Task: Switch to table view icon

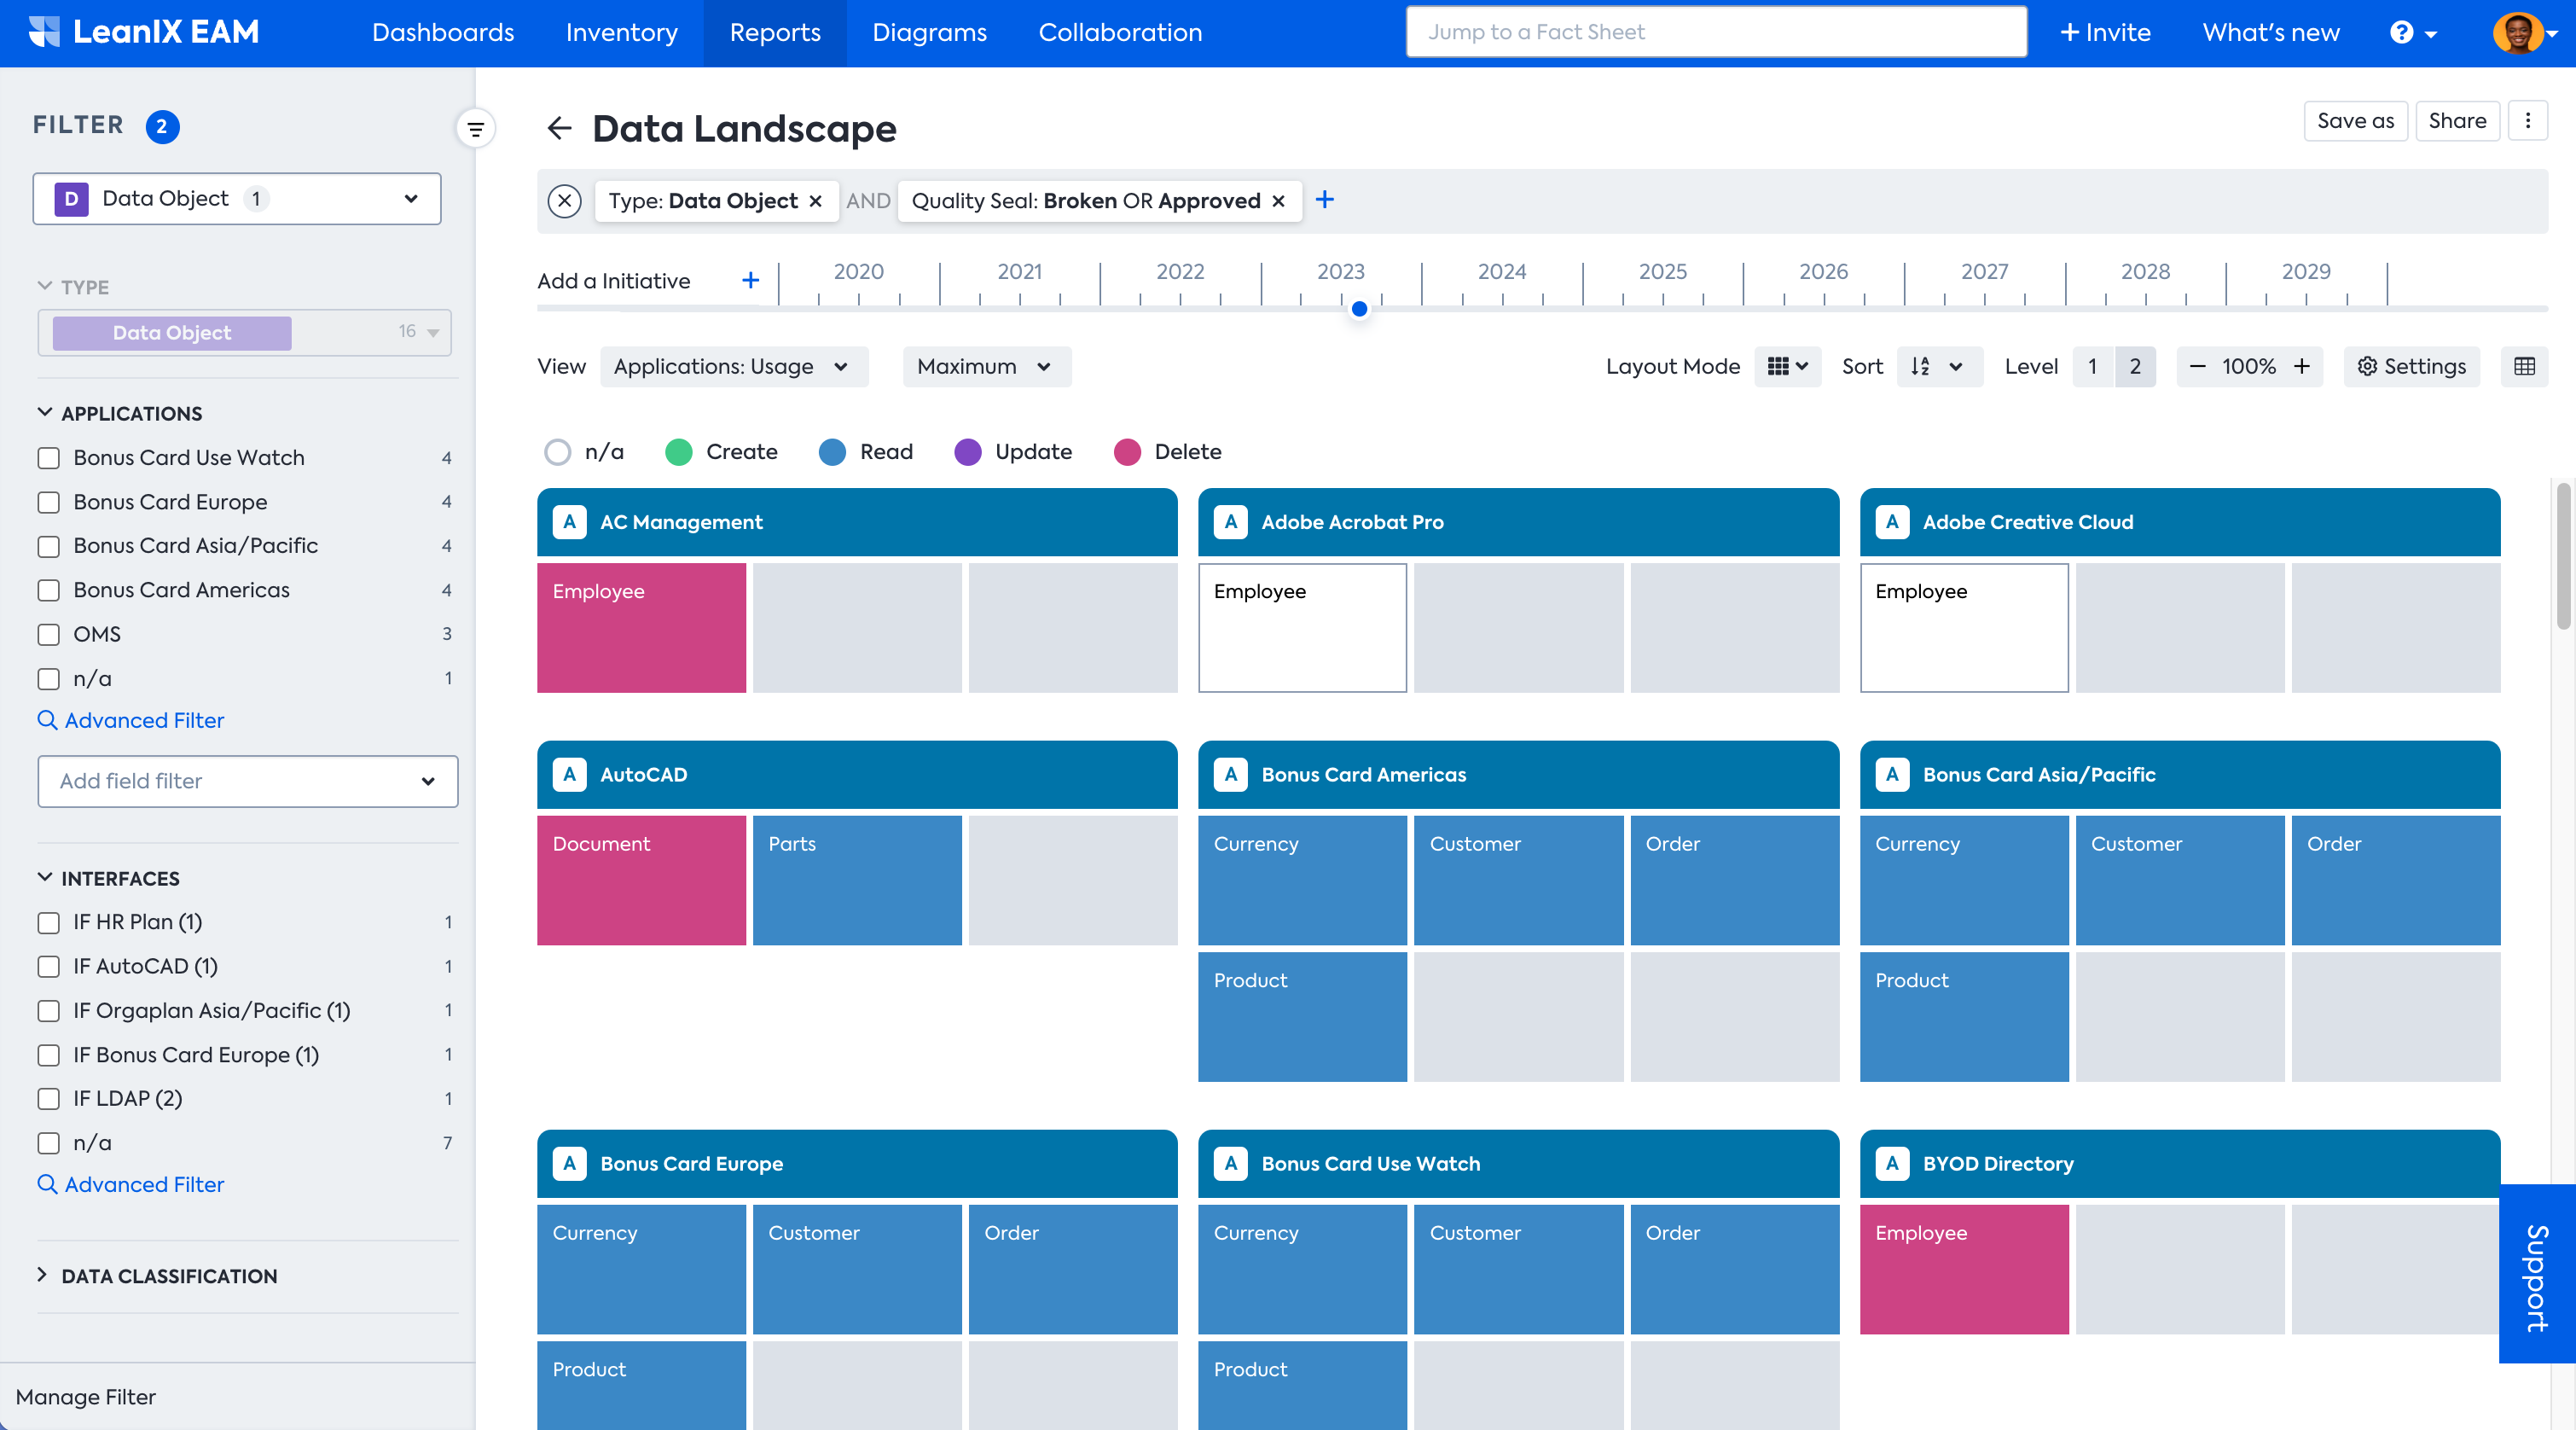Action: (x=2523, y=366)
